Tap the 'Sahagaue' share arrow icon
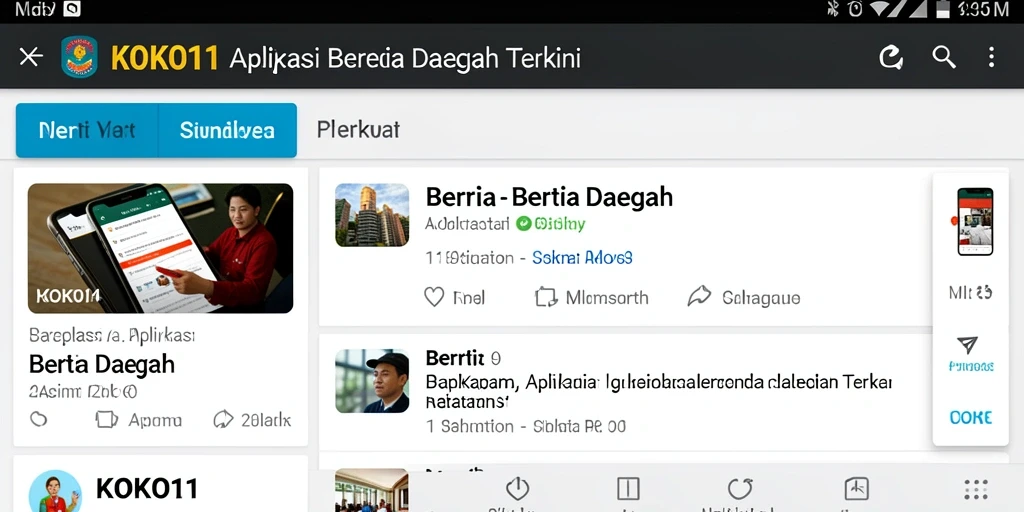Image resolution: width=1024 pixels, height=512 pixels. coord(699,297)
